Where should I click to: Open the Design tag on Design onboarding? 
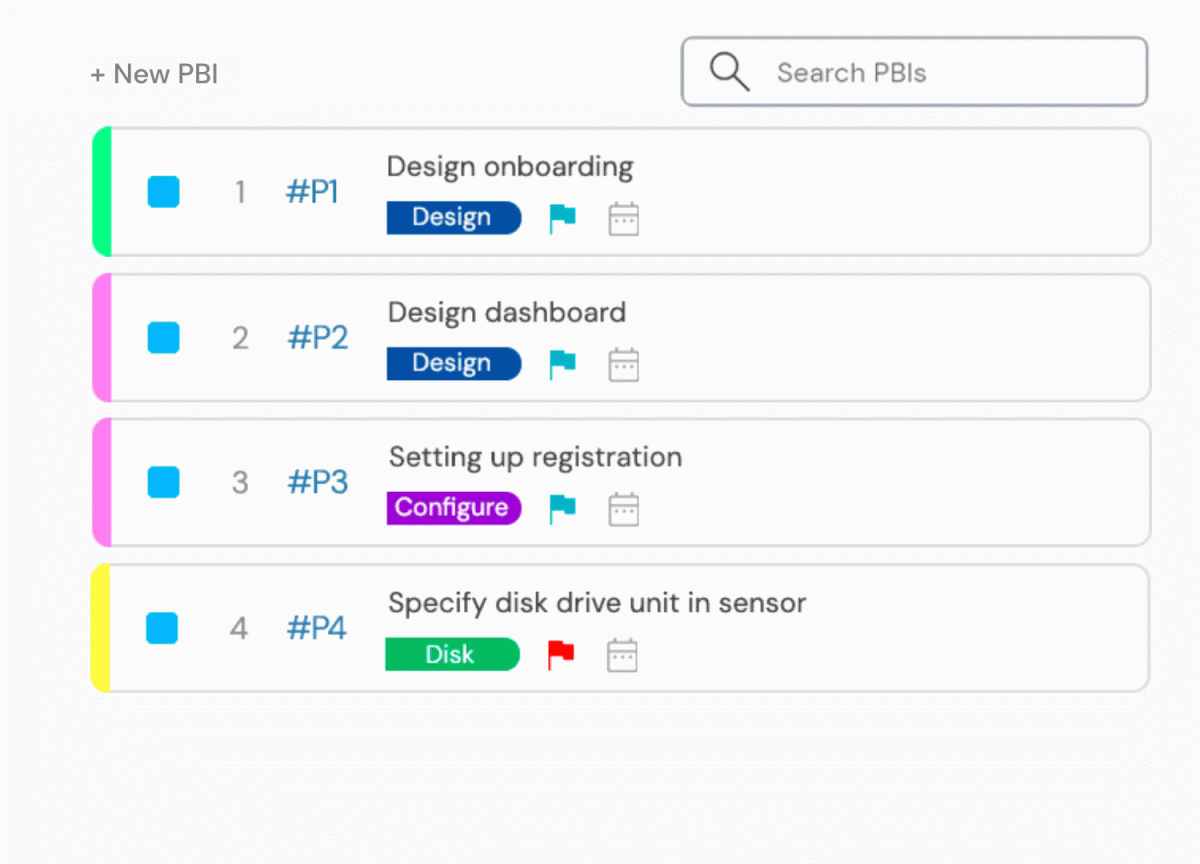click(454, 218)
